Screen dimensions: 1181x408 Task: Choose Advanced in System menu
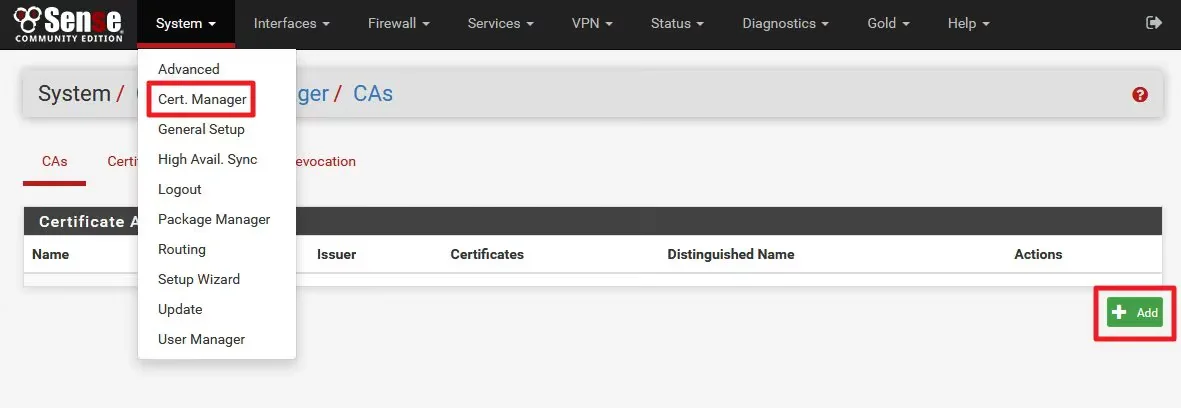pyautogui.click(x=188, y=69)
